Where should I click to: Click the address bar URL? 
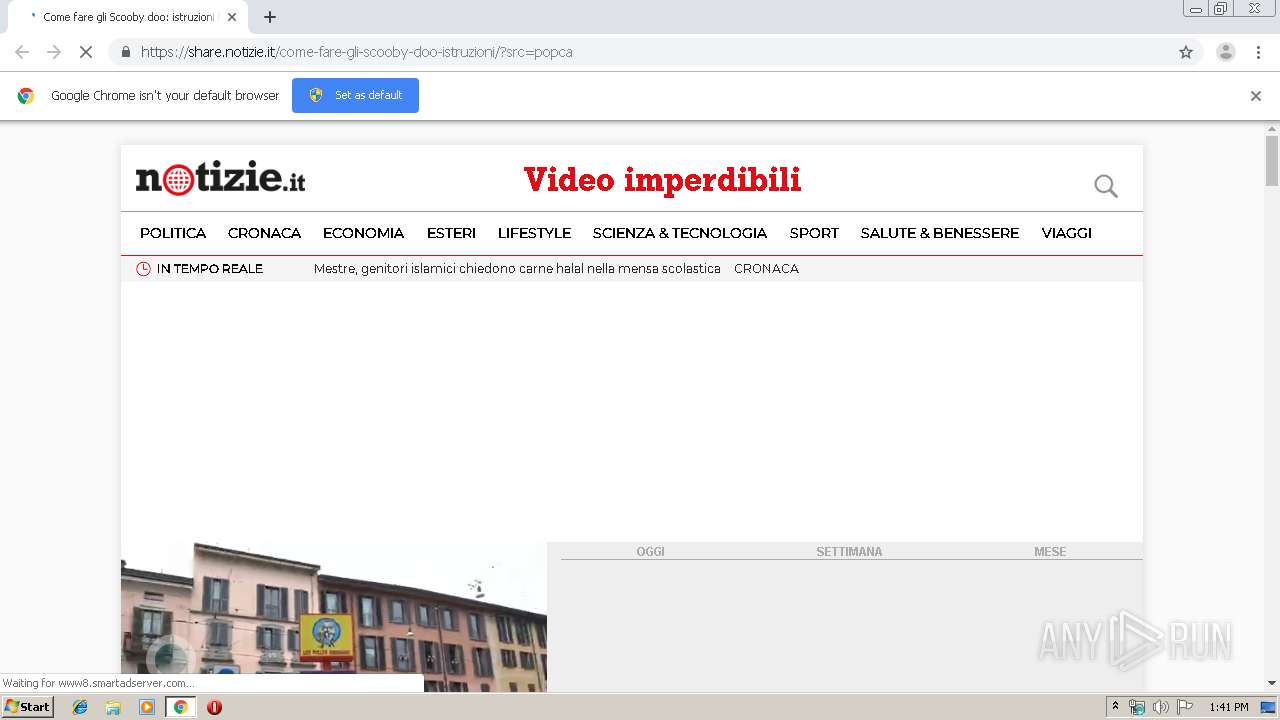click(356, 52)
